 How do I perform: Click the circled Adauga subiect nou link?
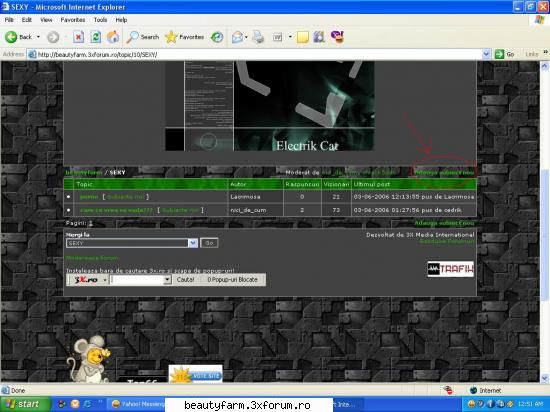[444, 173]
